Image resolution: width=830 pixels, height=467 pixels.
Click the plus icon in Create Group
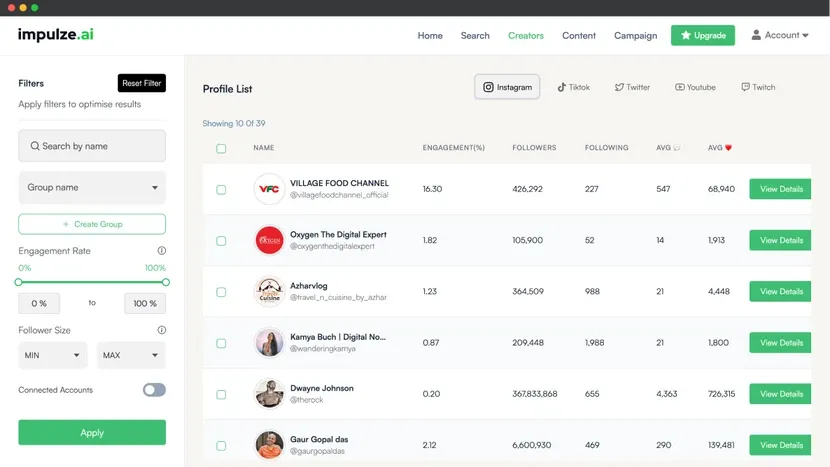coord(66,224)
